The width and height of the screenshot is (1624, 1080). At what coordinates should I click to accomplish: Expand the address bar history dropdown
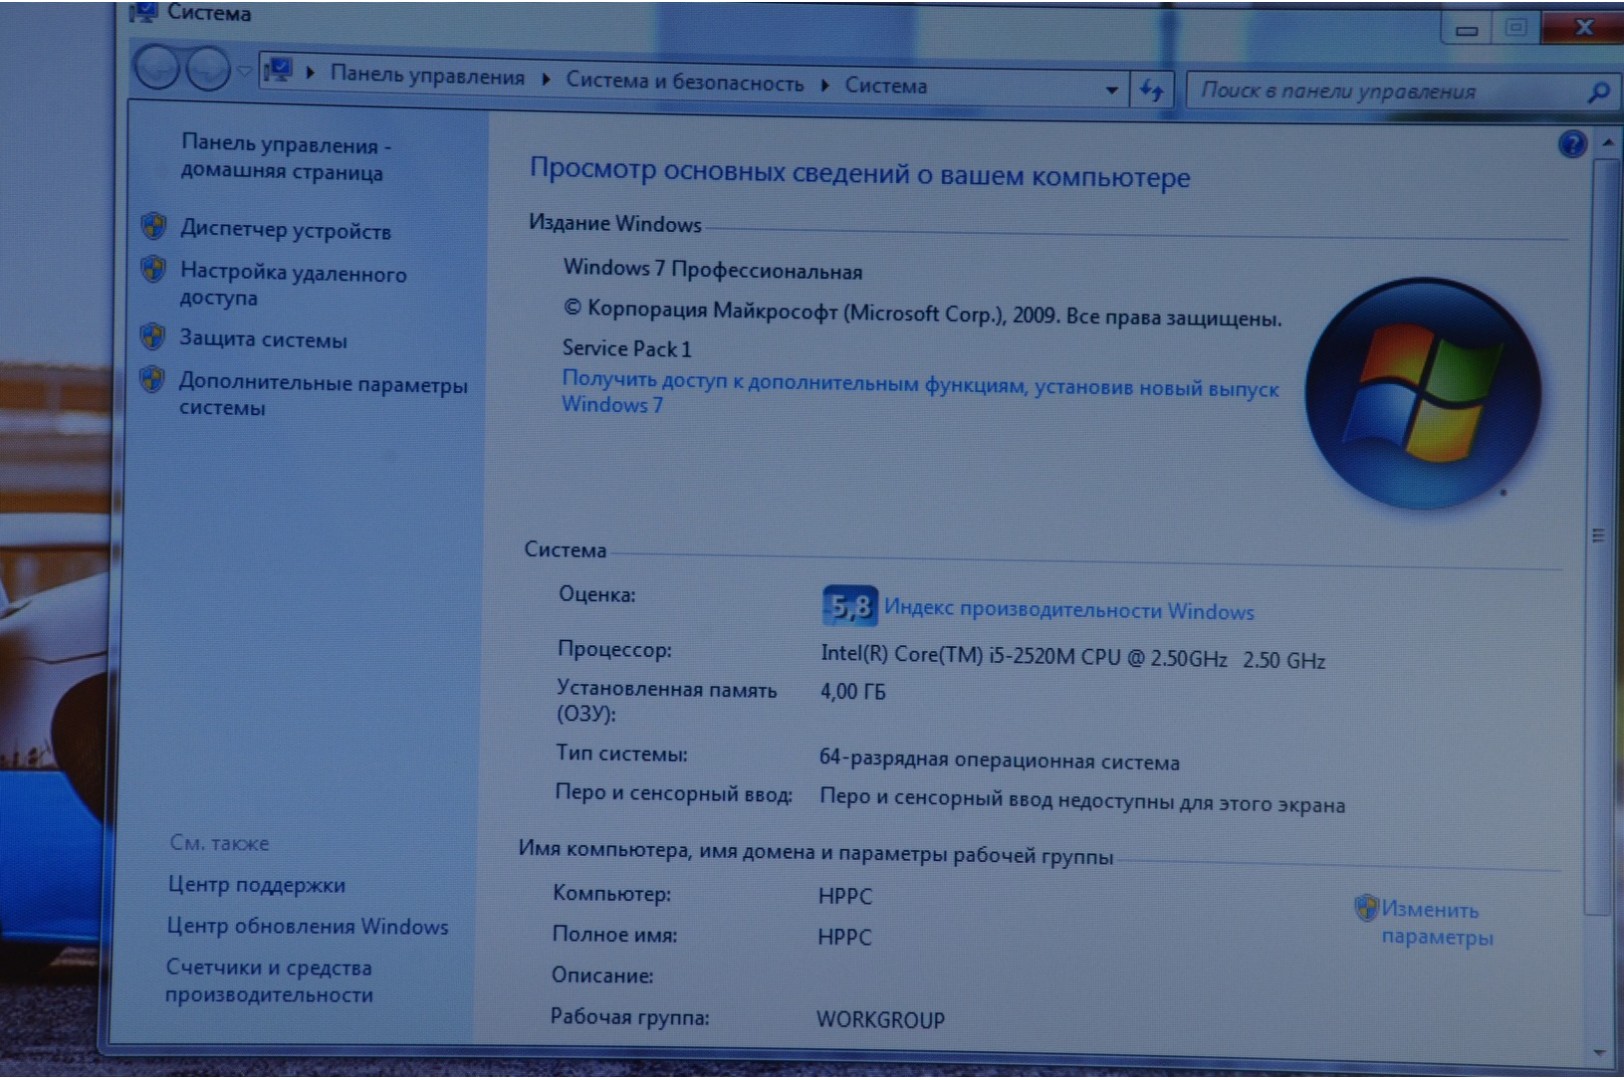1111,89
